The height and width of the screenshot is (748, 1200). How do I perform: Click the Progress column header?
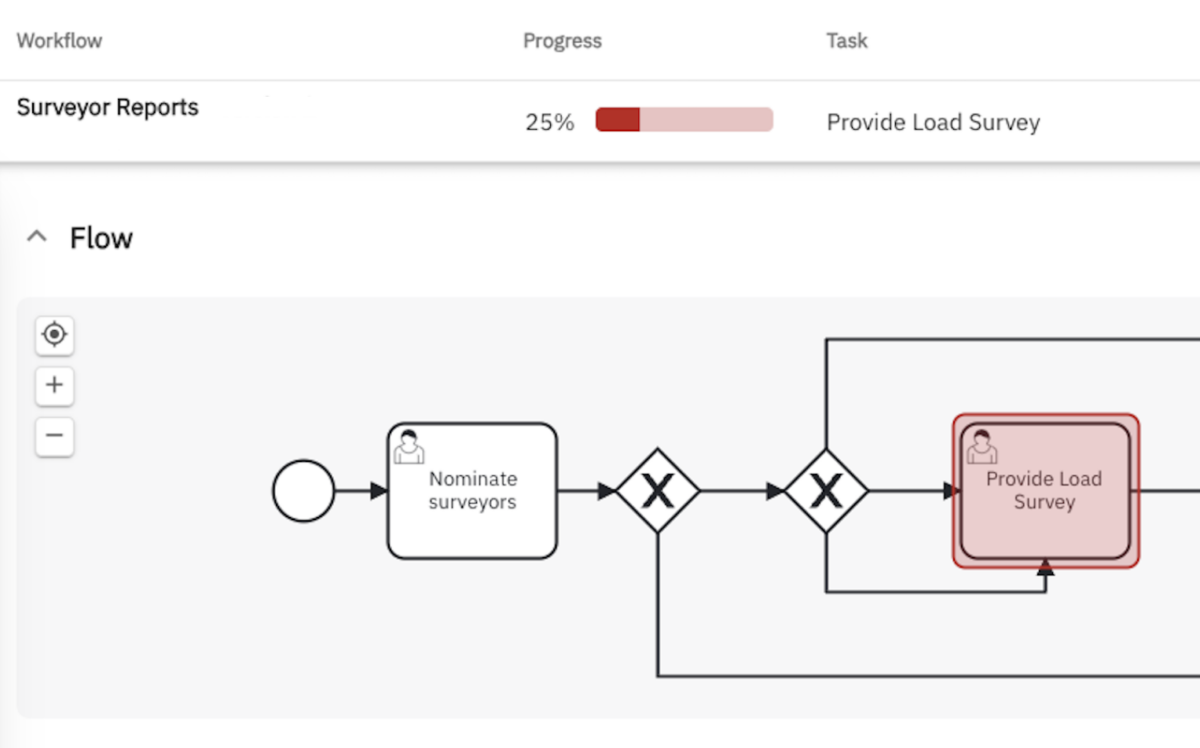coord(562,41)
